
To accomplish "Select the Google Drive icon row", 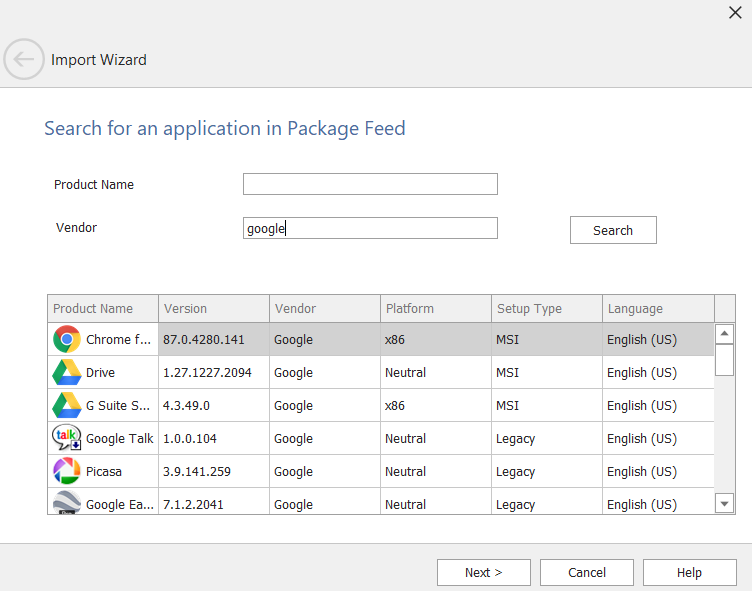I will click(67, 372).
